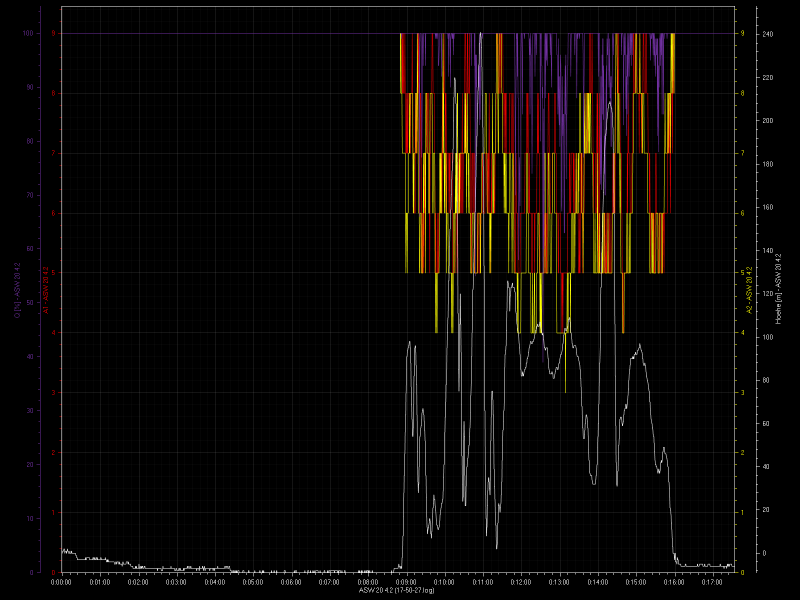Click the 240 value on the Hoehe axis
Viewport: 800px width, 600px height.
point(768,34)
